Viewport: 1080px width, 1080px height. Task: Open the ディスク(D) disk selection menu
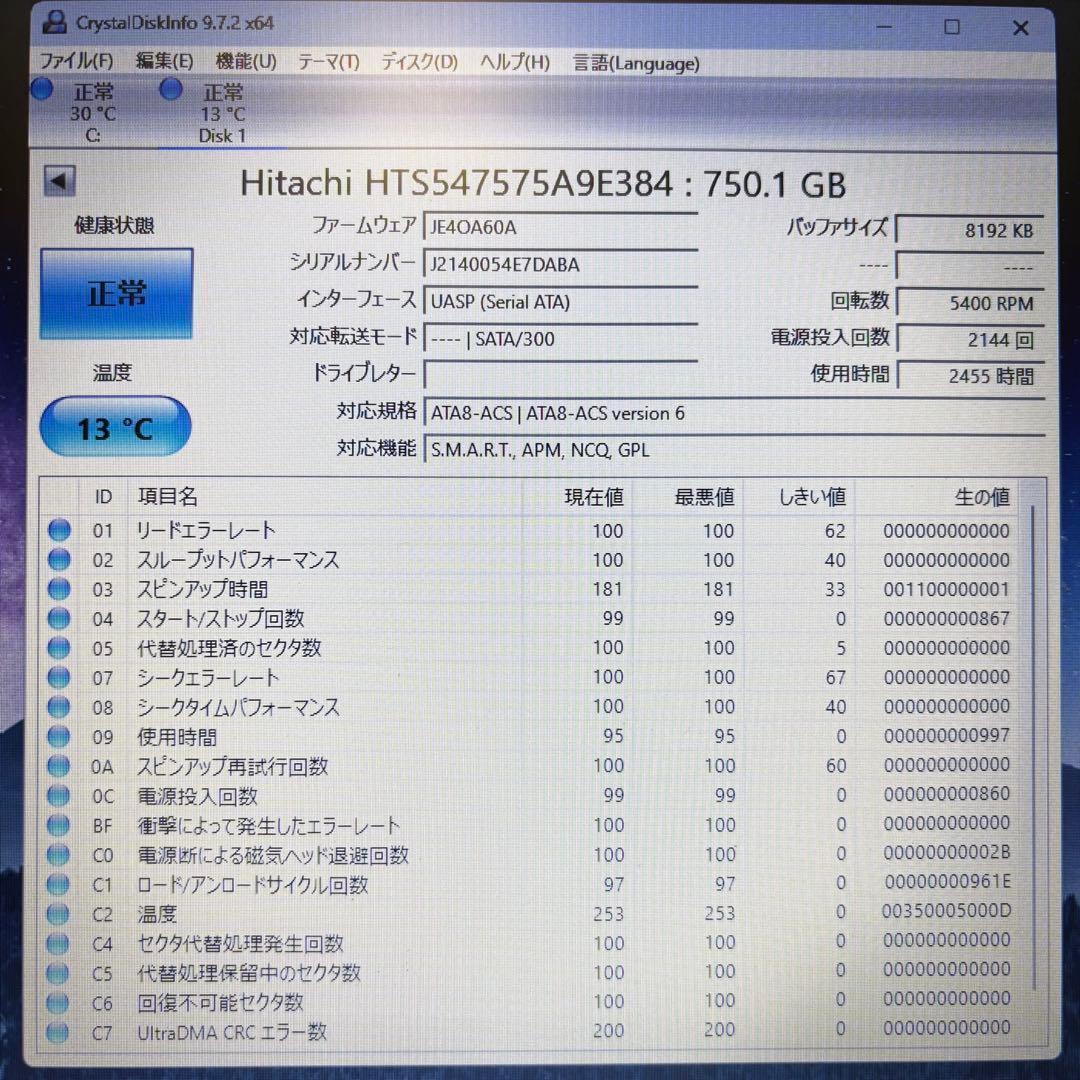[418, 62]
